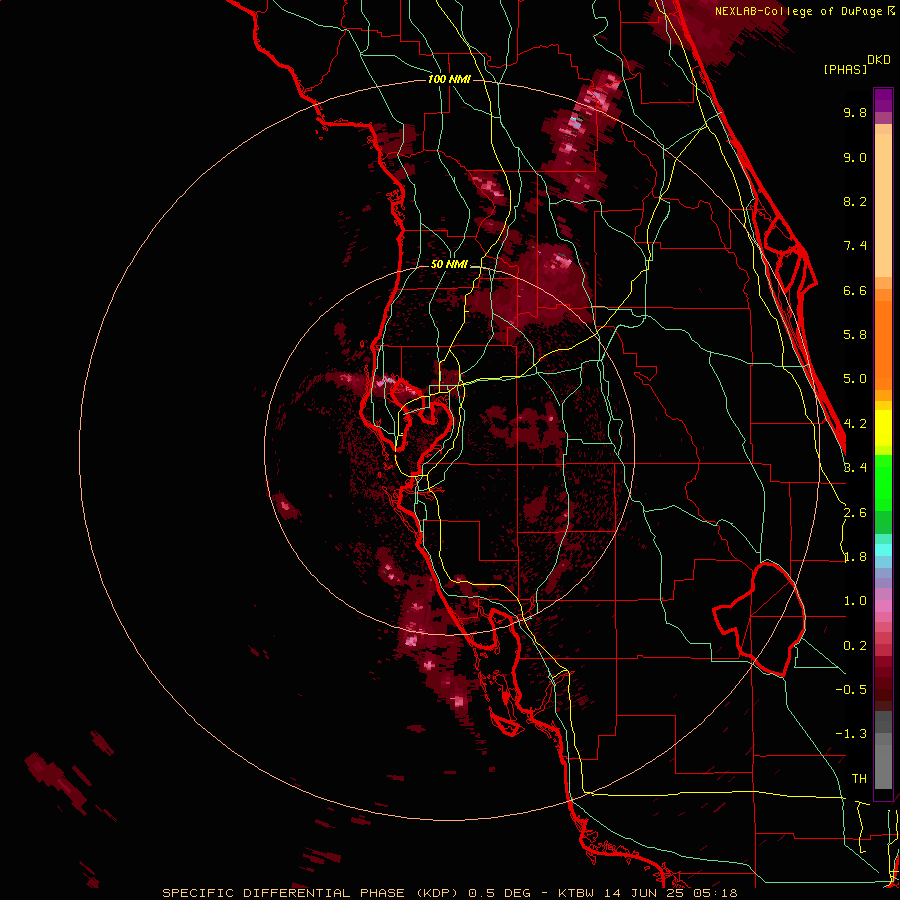900x900 pixels.
Task: Click the -1.3 value on the color scale
Action: pos(851,734)
